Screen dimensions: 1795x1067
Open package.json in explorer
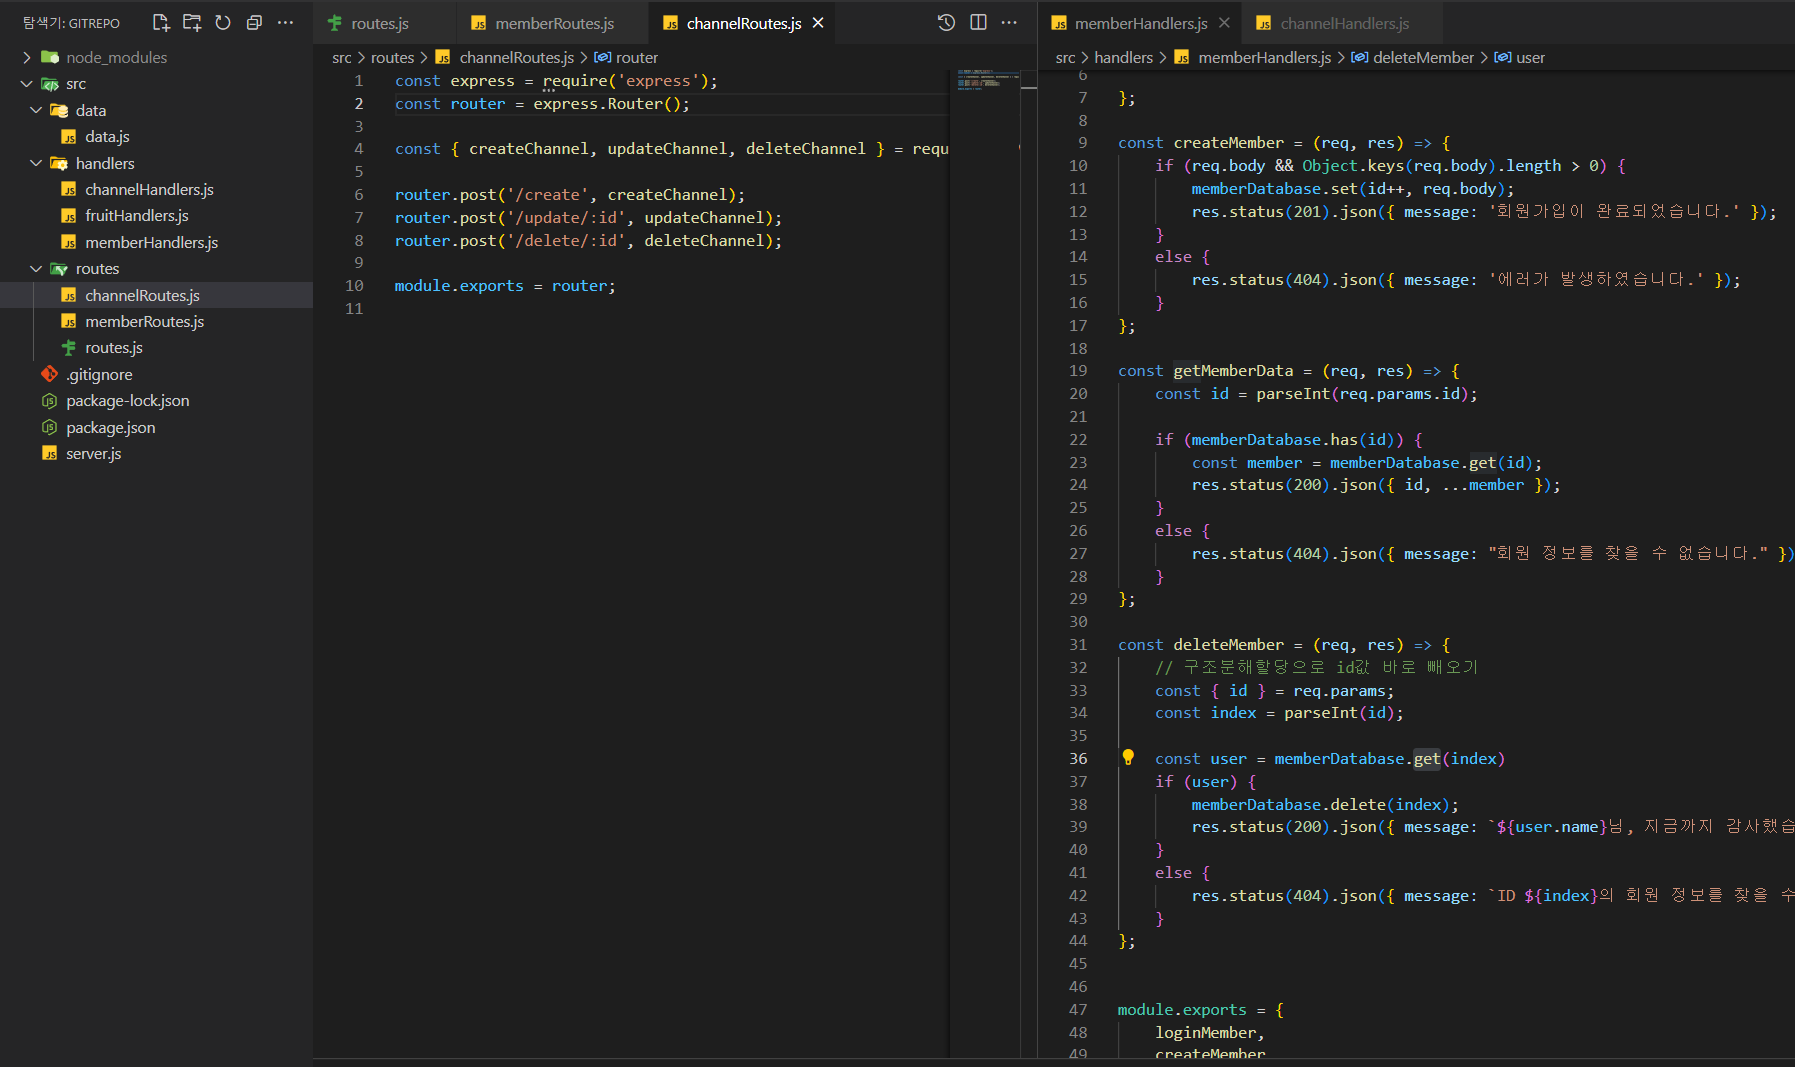[110, 427]
